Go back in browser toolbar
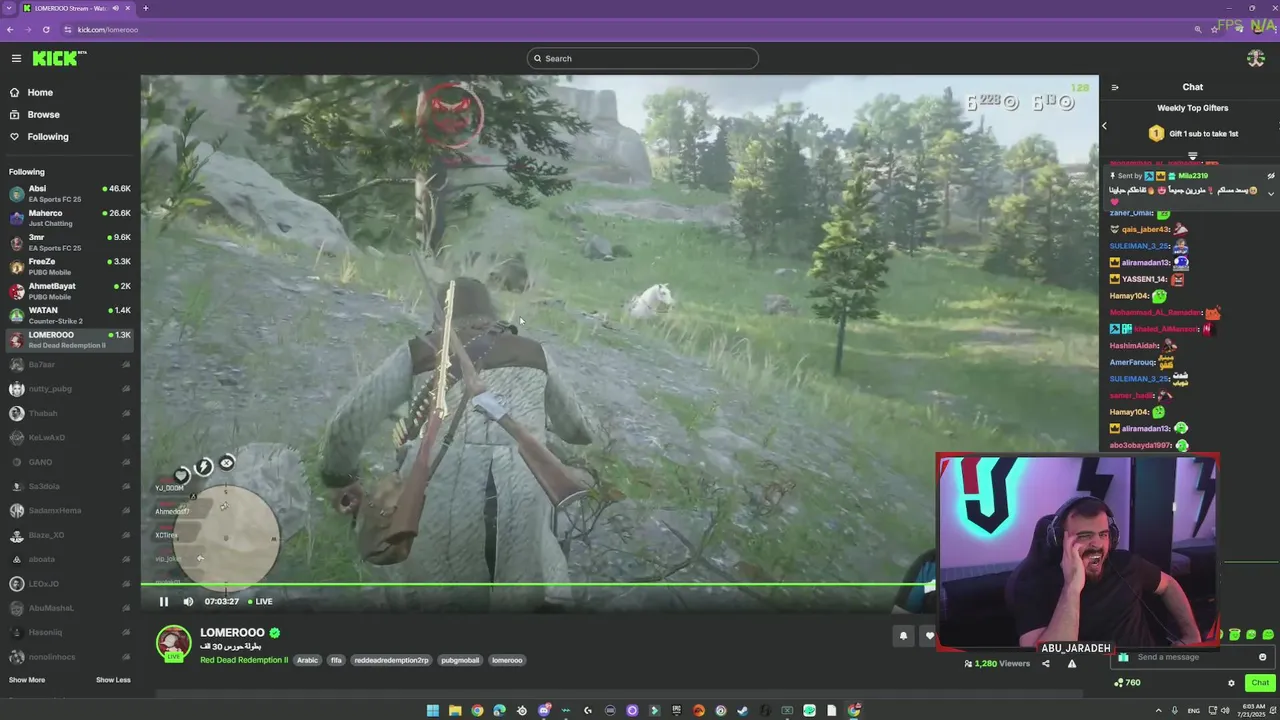Image resolution: width=1280 pixels, height=720 pixels. 10,29
